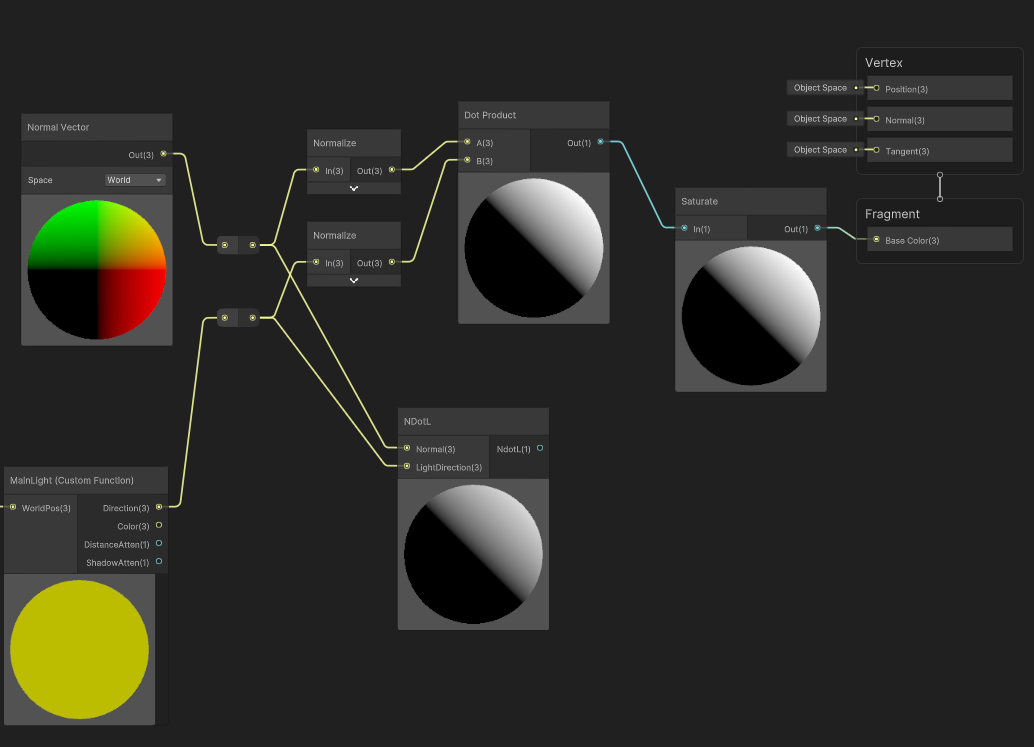The height and width of the screenshot is (747, 1034).
Task: Click the Normal Vector node's Out(3) port
Action: (x=164, y=154)
